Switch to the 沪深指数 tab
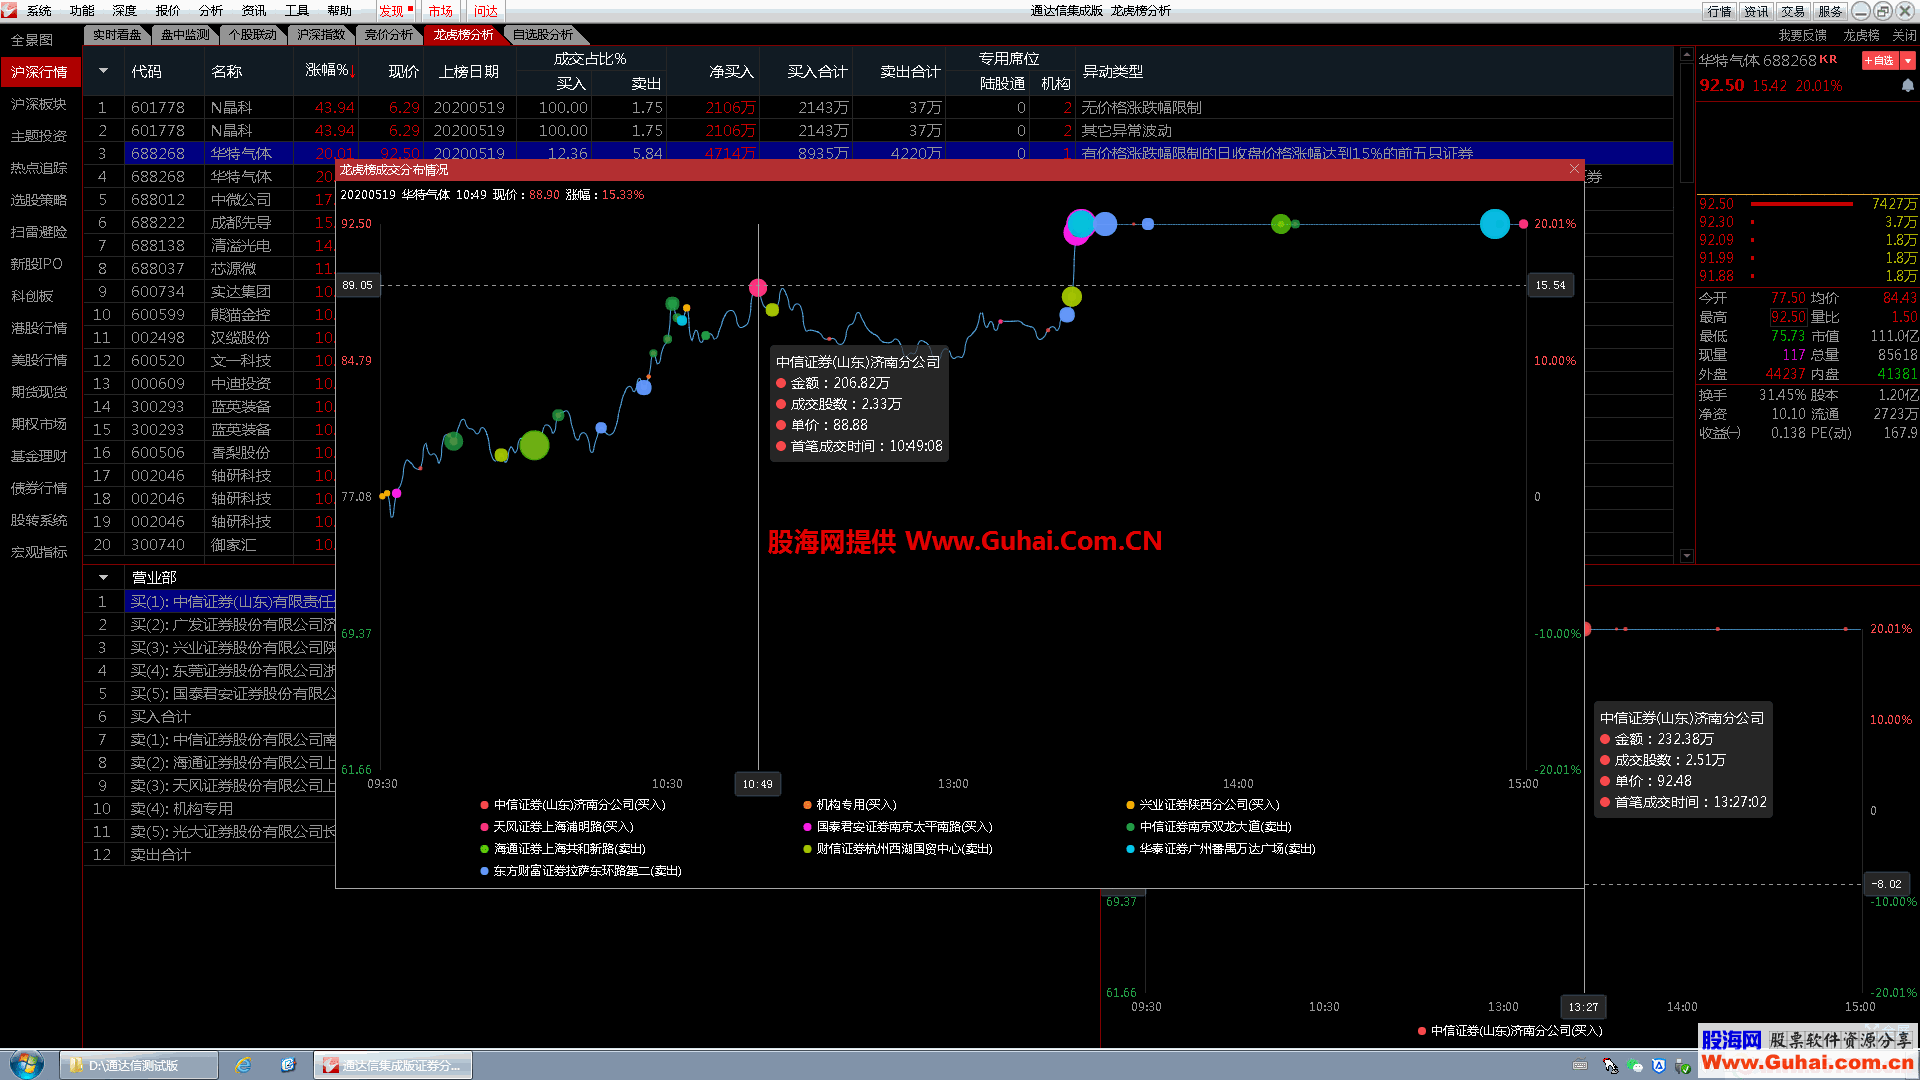This screenshot has height=1080, width=1920. (x=321, y=35)
